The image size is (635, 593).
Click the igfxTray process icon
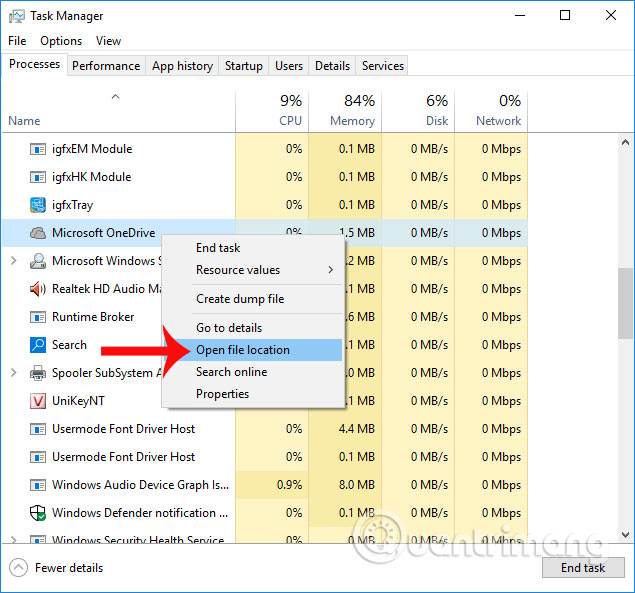[x=38, y=205]
